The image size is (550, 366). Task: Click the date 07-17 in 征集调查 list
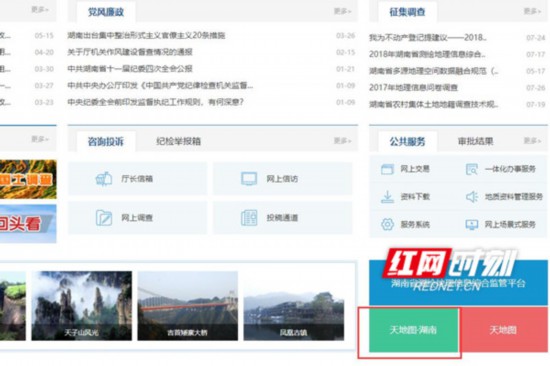click(536, 54)
